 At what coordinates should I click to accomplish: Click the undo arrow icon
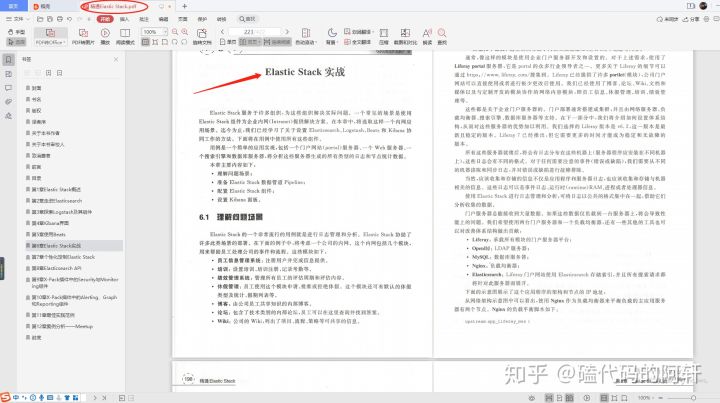tap(69, 19)
